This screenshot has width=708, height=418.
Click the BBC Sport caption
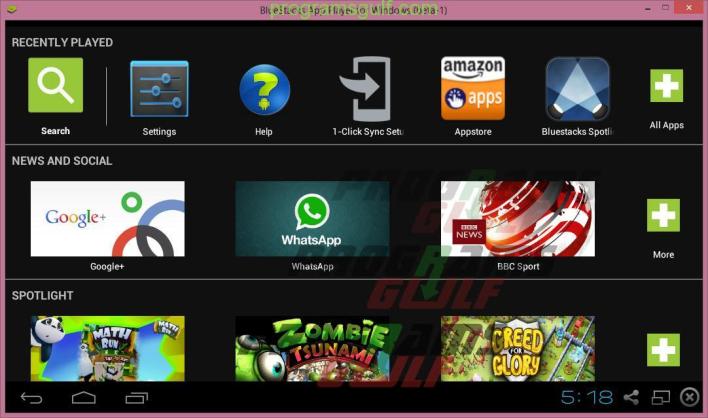518,266
